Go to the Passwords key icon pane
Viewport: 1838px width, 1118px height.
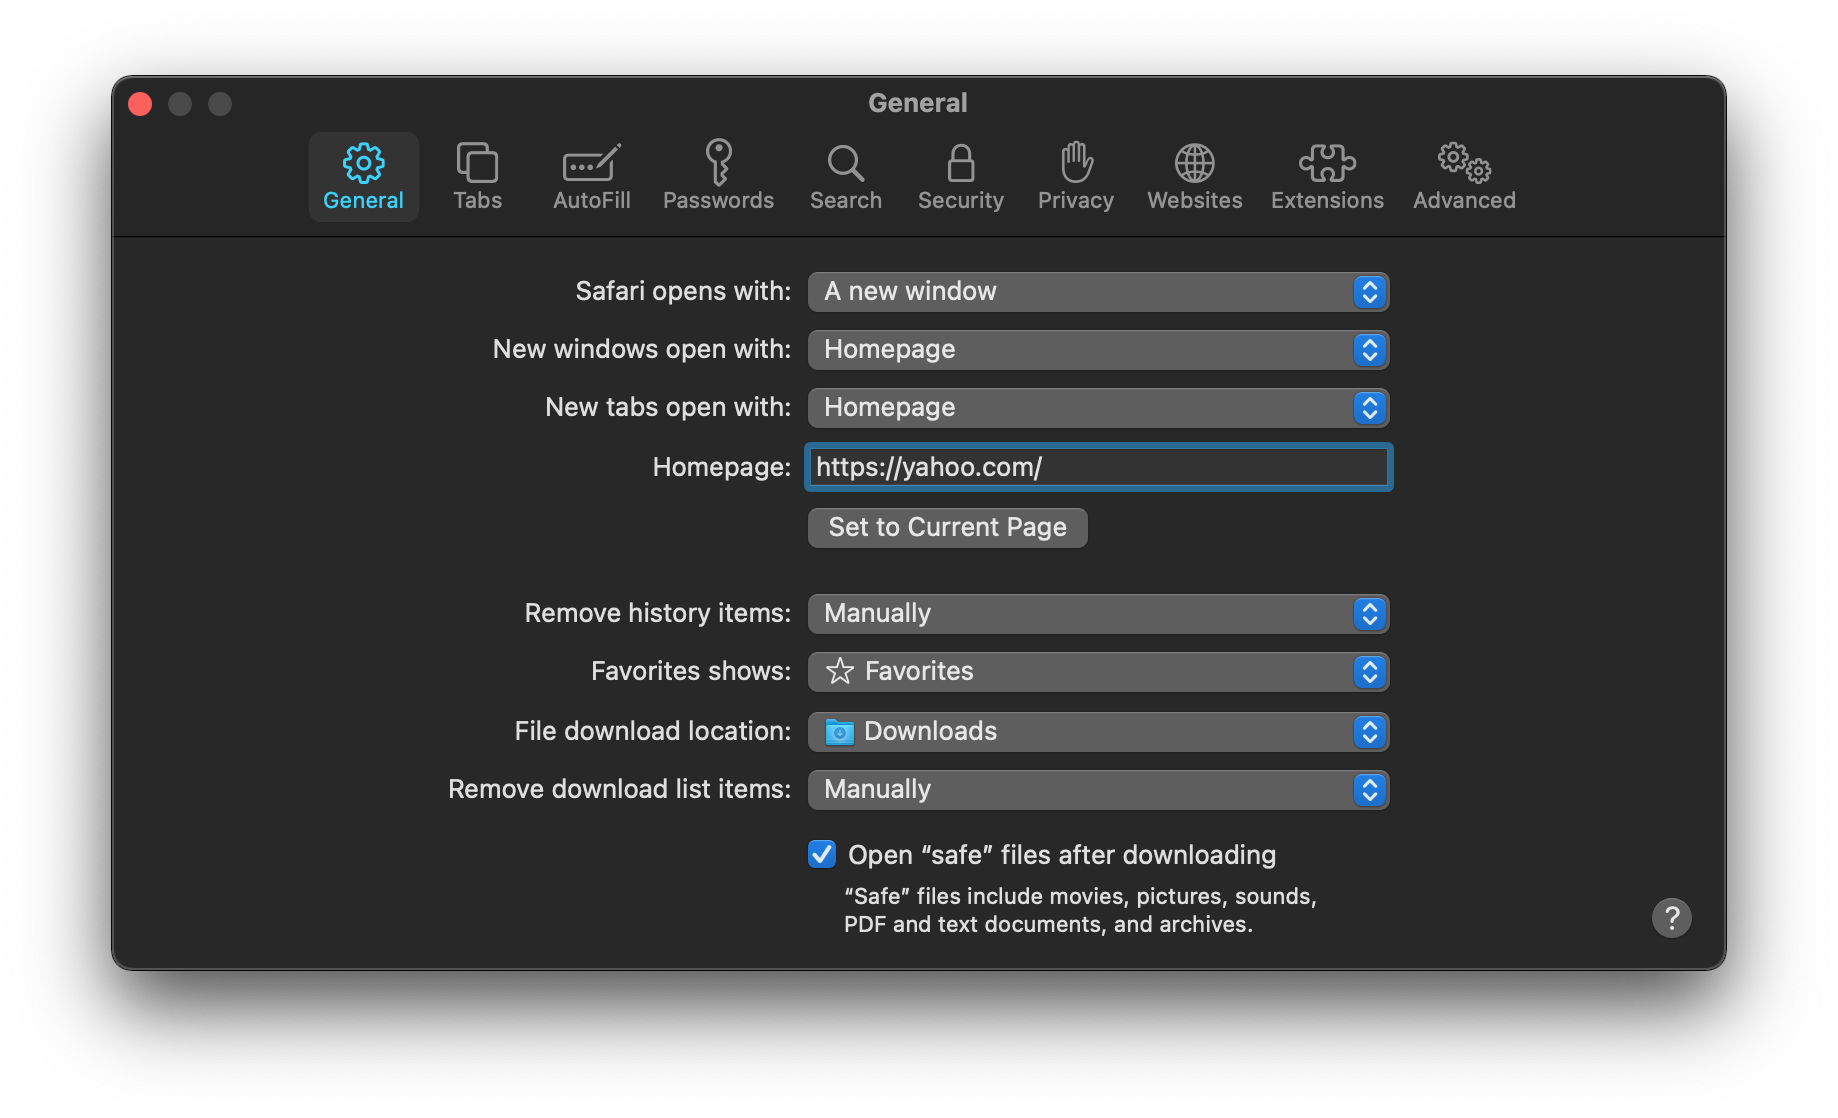(x=718, y=176)
